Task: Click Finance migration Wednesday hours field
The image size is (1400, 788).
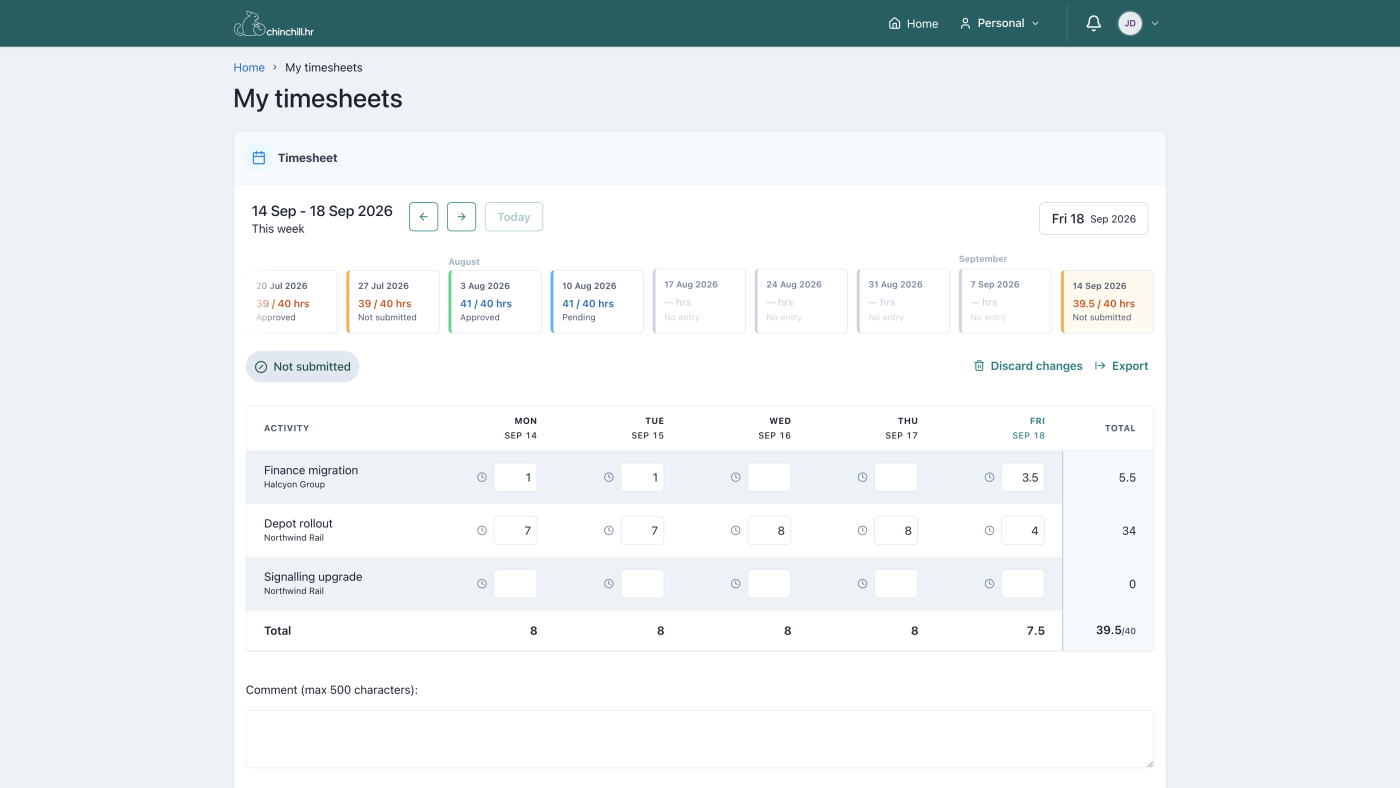Action: click(x=769, y=477)
